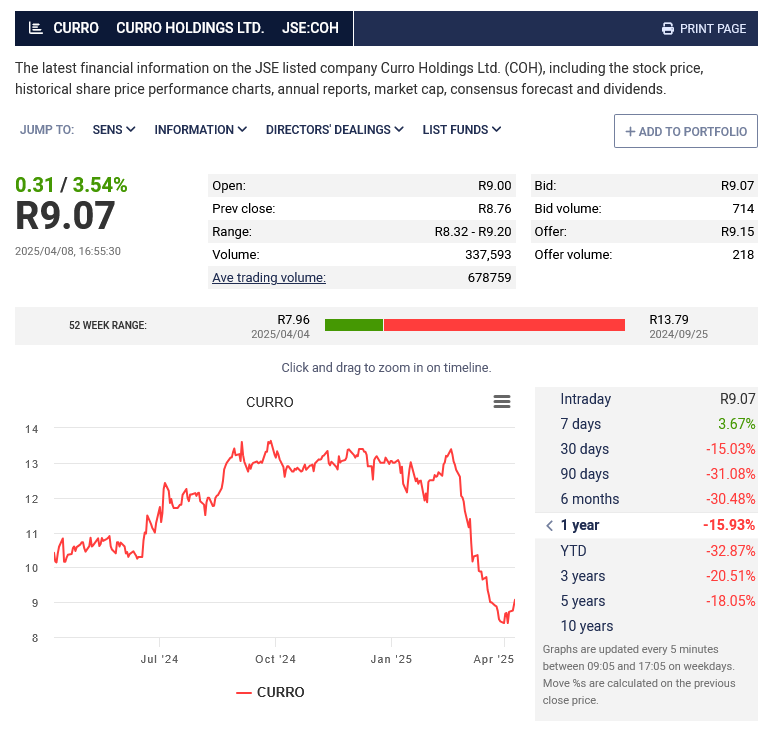Click the plus icon on Add to Portfolio

point(630,132)
